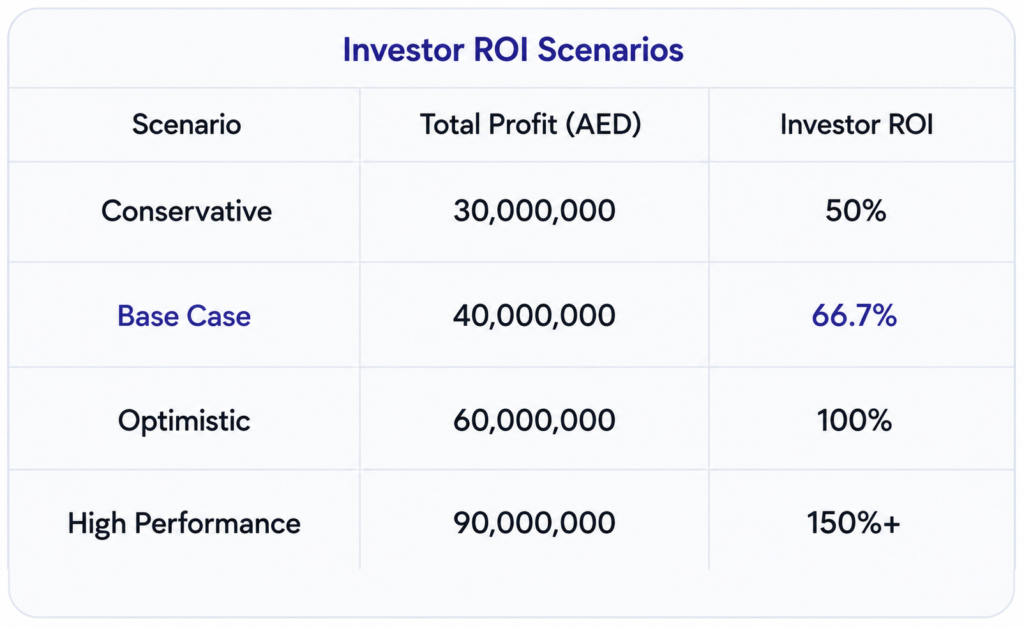The width and height of the screenshot is (1024, 626).
Task: Select the Total Profit (AED) column header
Action: tap(530, 124)
